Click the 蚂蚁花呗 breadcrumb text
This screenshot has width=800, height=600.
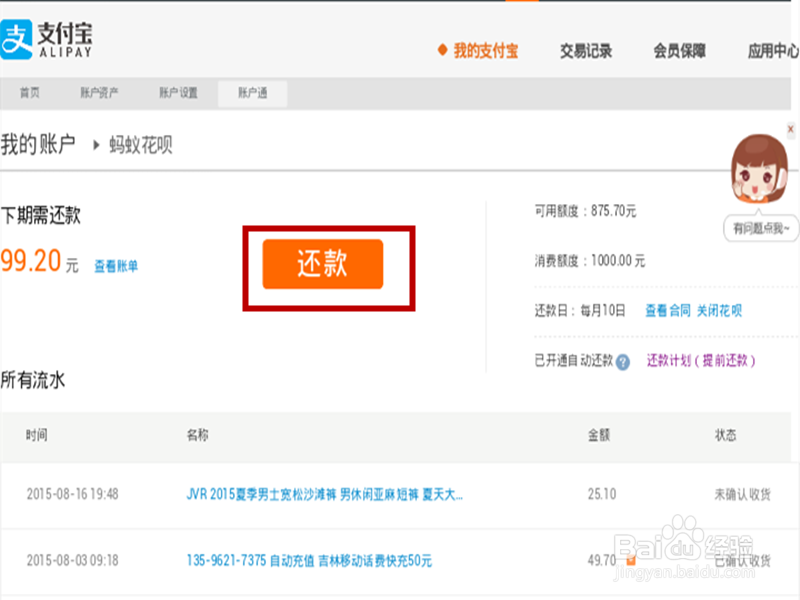141,145
